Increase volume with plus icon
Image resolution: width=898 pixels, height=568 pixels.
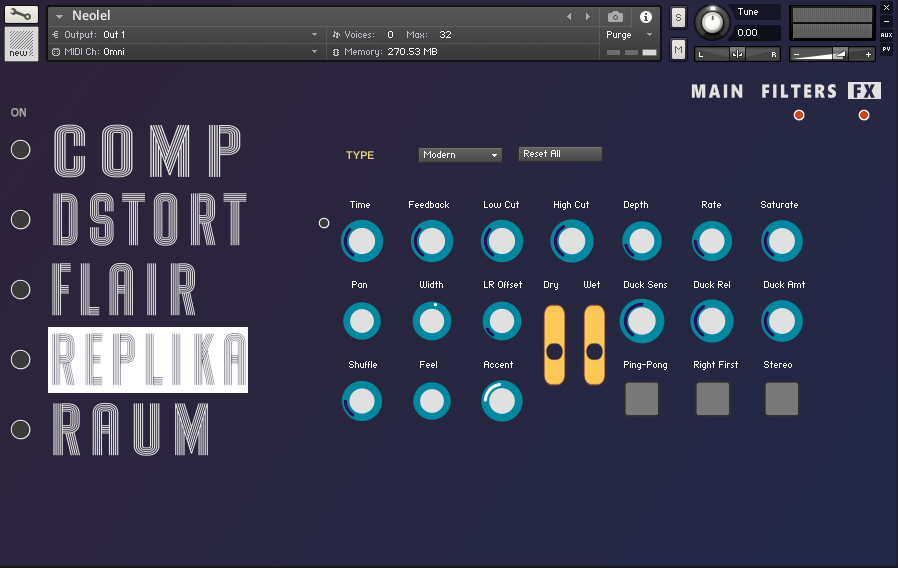(868, 55)
